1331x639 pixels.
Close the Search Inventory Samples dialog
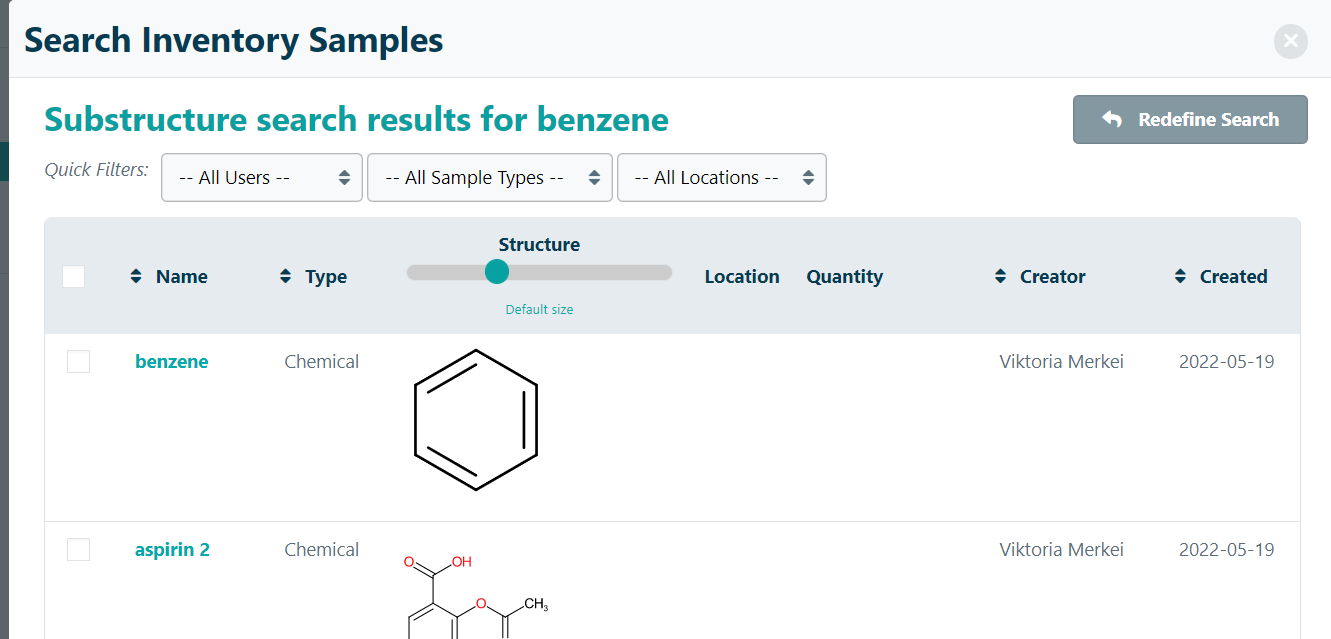click(1290, 41)
